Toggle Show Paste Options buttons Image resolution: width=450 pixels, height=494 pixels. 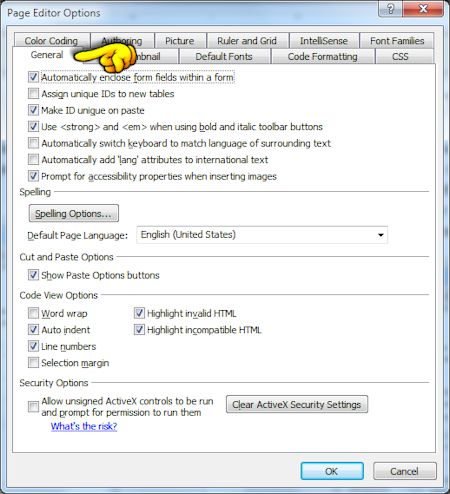coord(33,275)
